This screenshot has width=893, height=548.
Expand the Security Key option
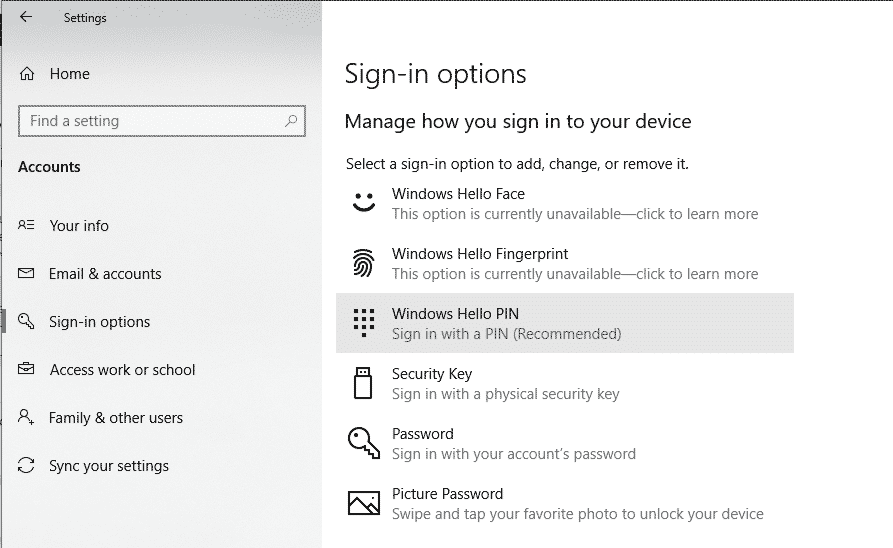(564, 383)
